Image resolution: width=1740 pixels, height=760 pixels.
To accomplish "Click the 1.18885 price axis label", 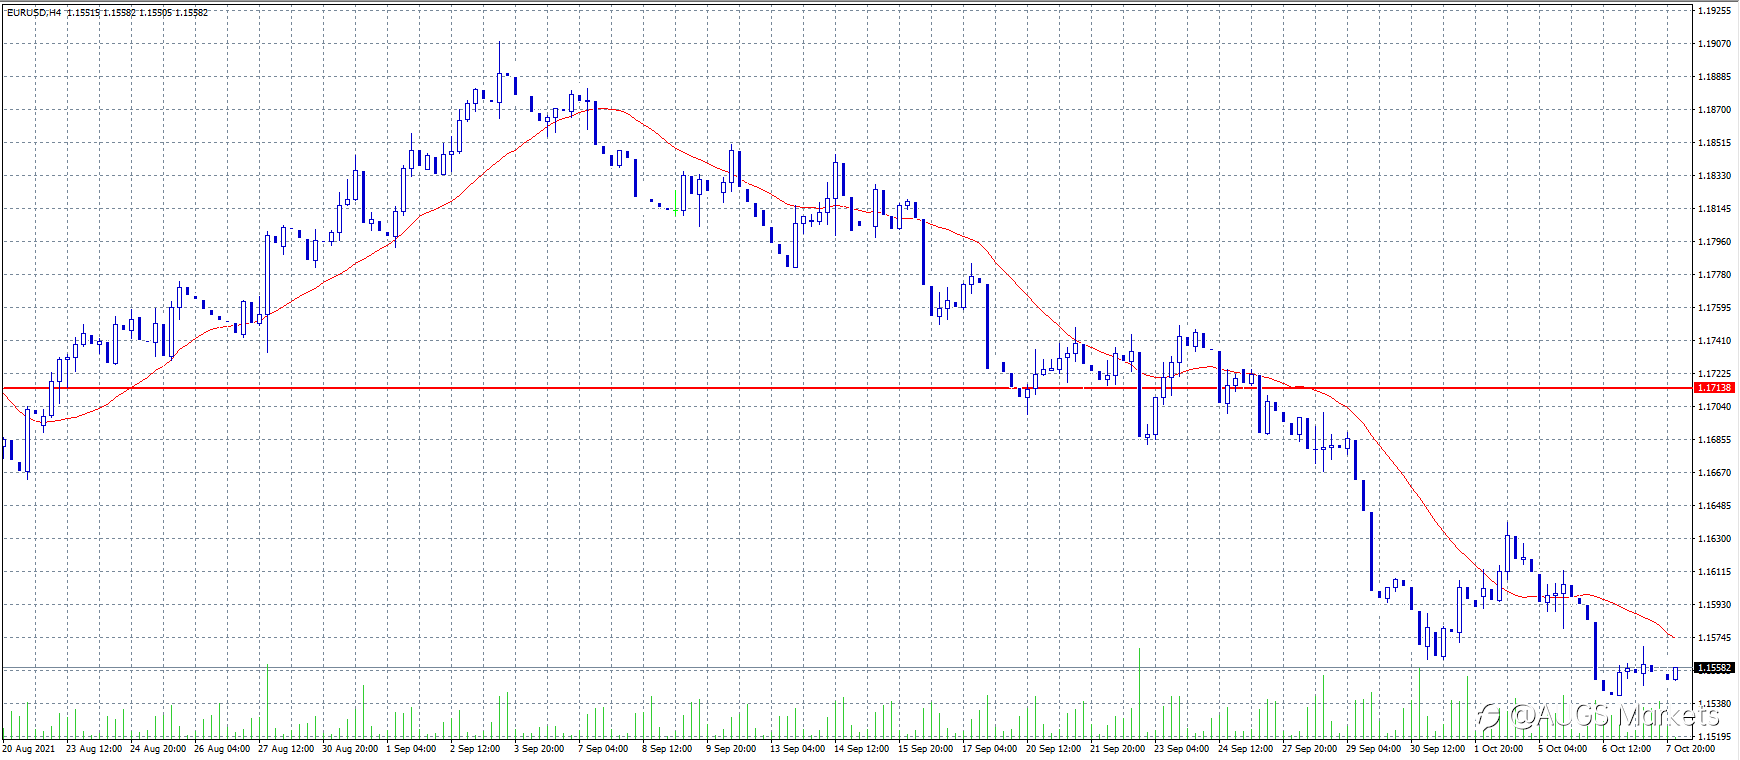I will 1715,77.
